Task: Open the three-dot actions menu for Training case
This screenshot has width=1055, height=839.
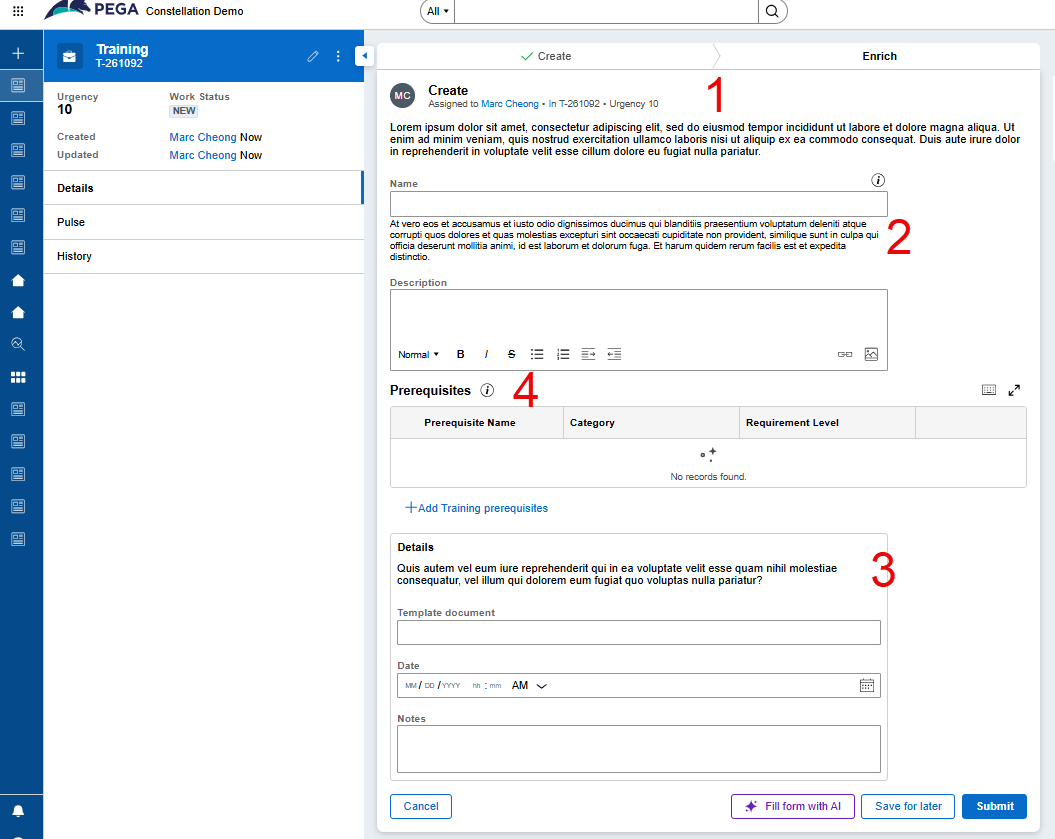Action: [338, 56]
